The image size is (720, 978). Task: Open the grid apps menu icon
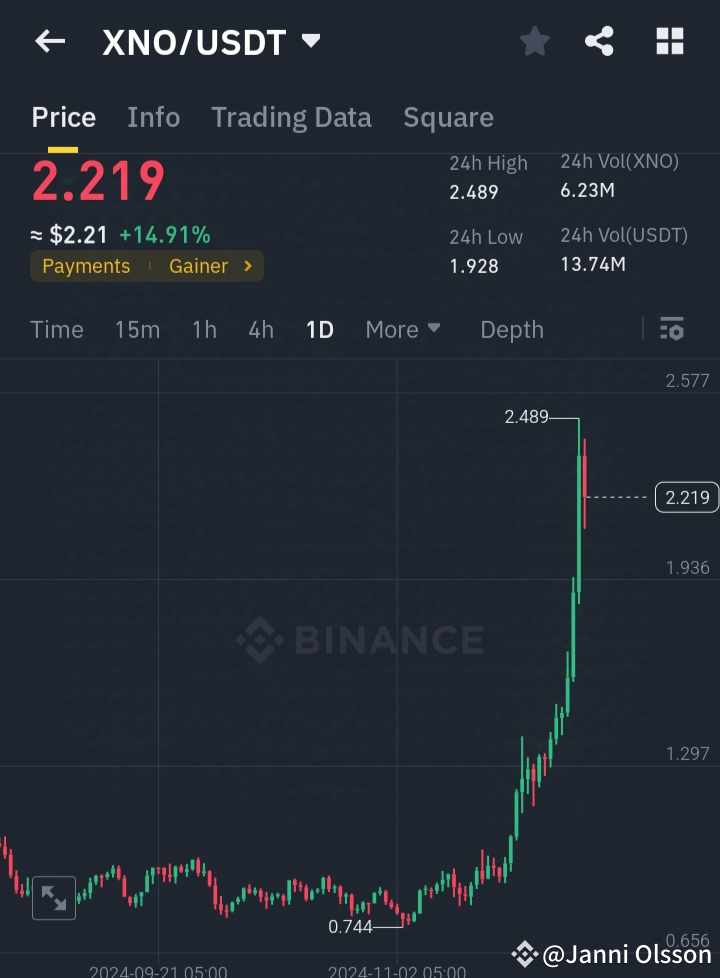point(668,41)
